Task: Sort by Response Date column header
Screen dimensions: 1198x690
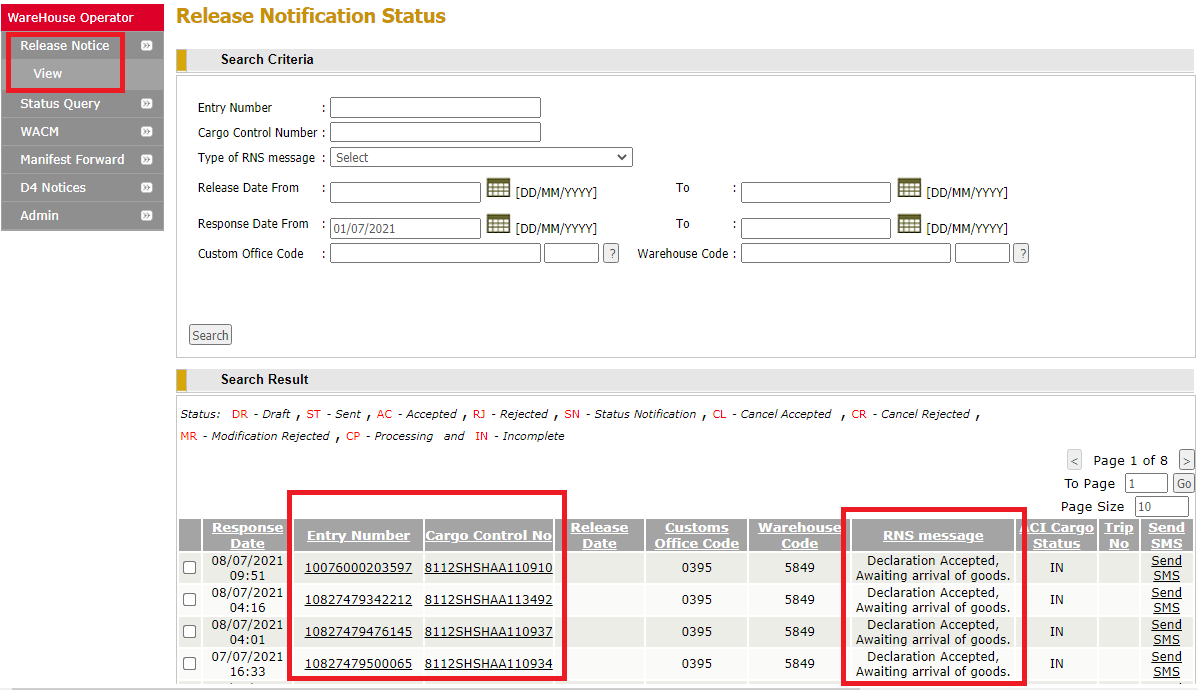Action: point(248,536)
